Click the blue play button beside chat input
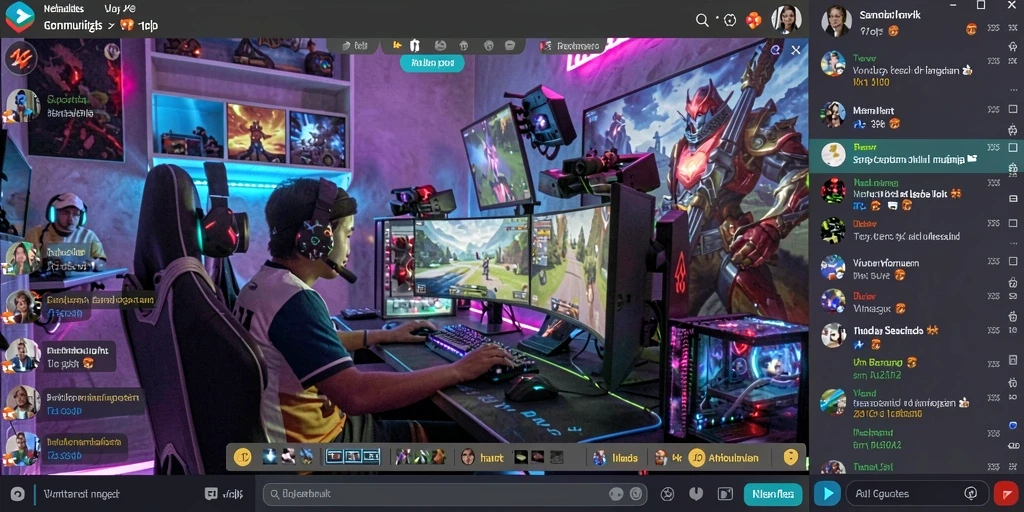1024x512 pixels. (x=827, y=493)
